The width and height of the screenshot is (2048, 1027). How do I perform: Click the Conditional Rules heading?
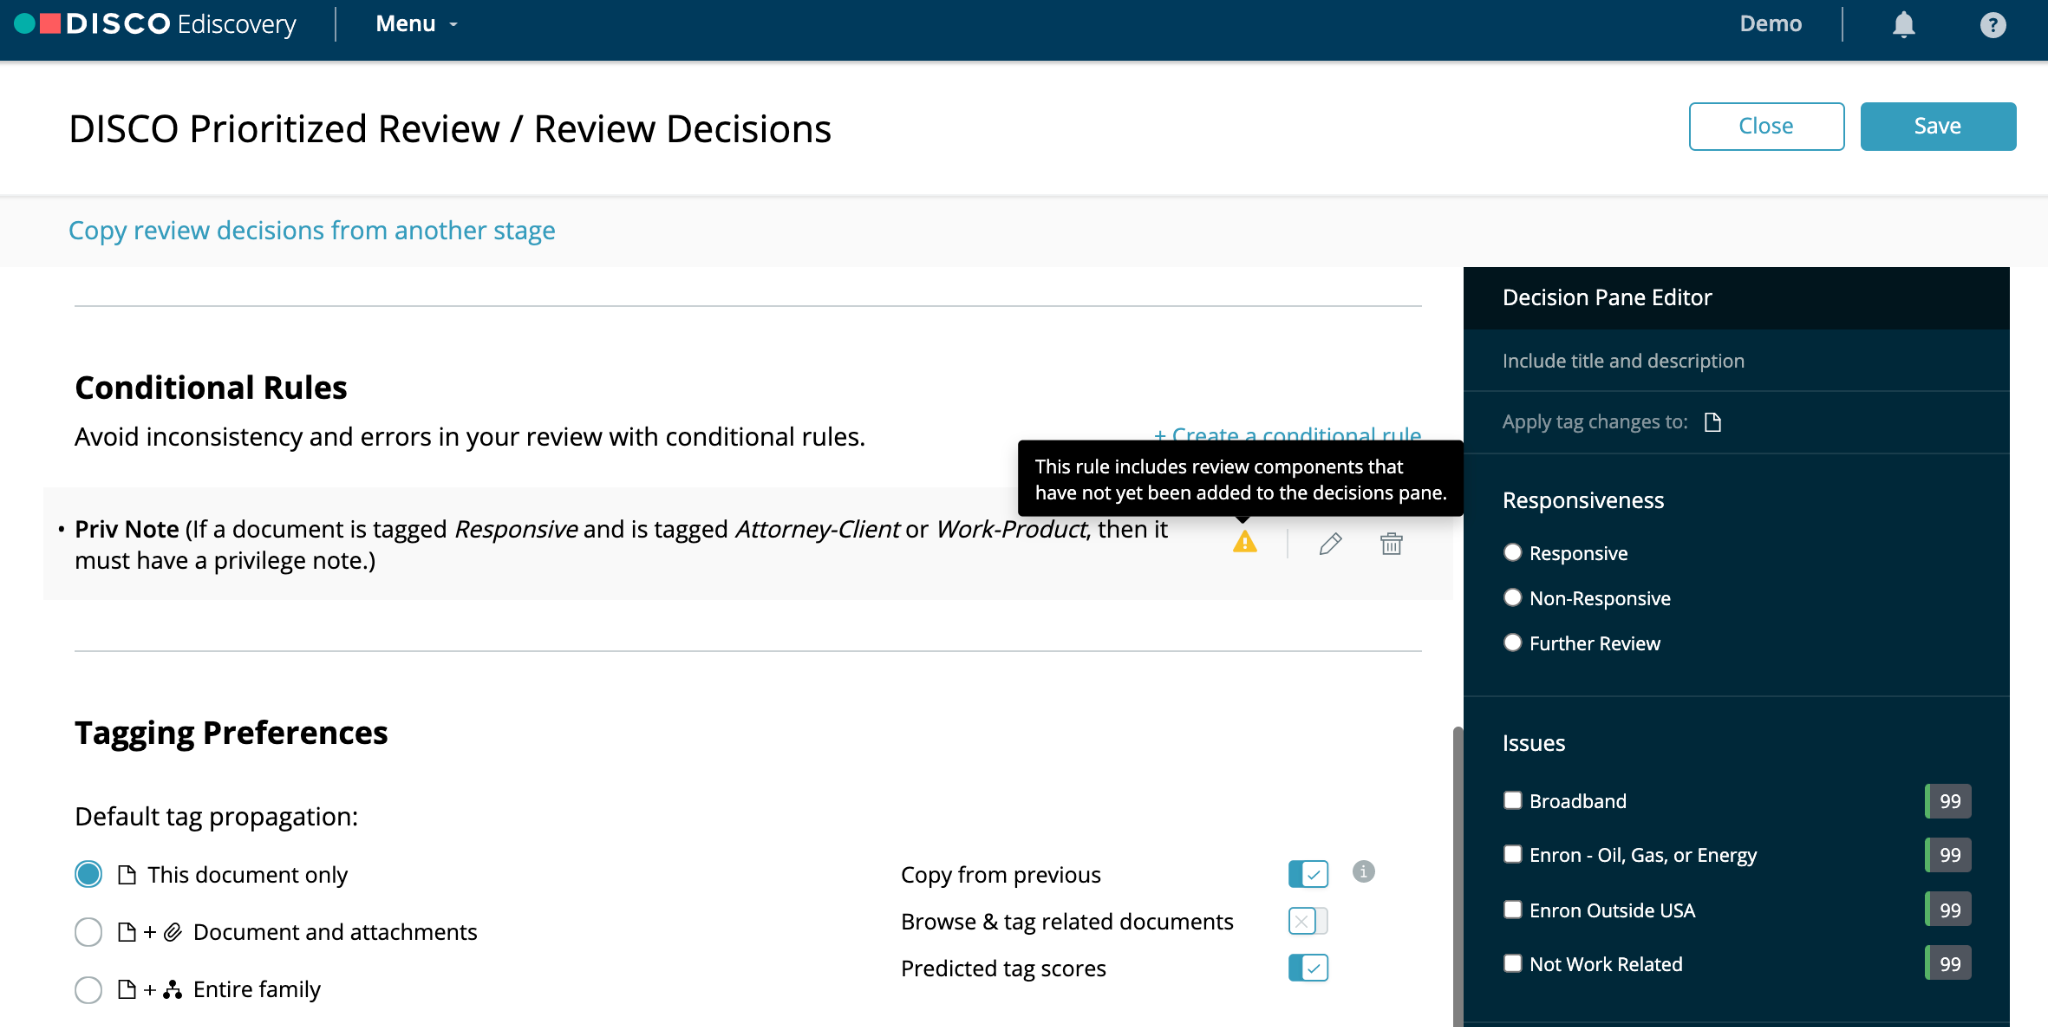(211, 388)
